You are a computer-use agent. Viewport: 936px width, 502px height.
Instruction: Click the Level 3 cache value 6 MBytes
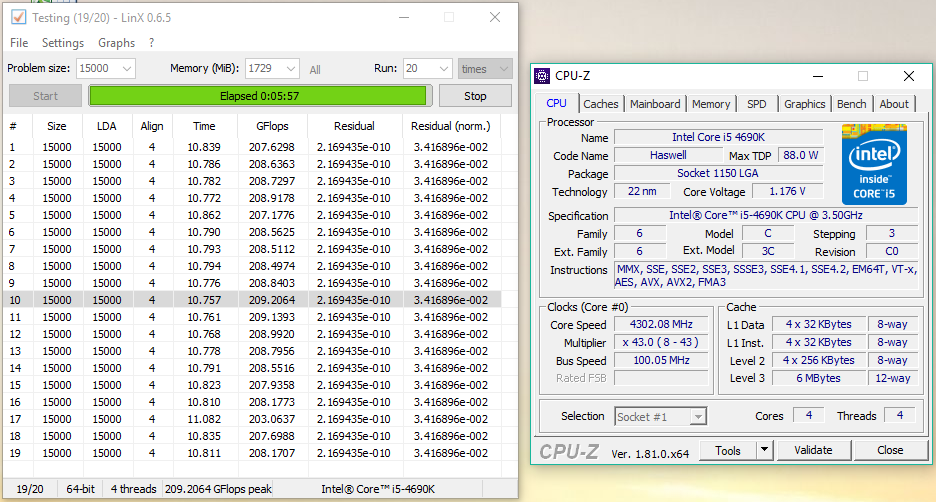coord(818,378)
